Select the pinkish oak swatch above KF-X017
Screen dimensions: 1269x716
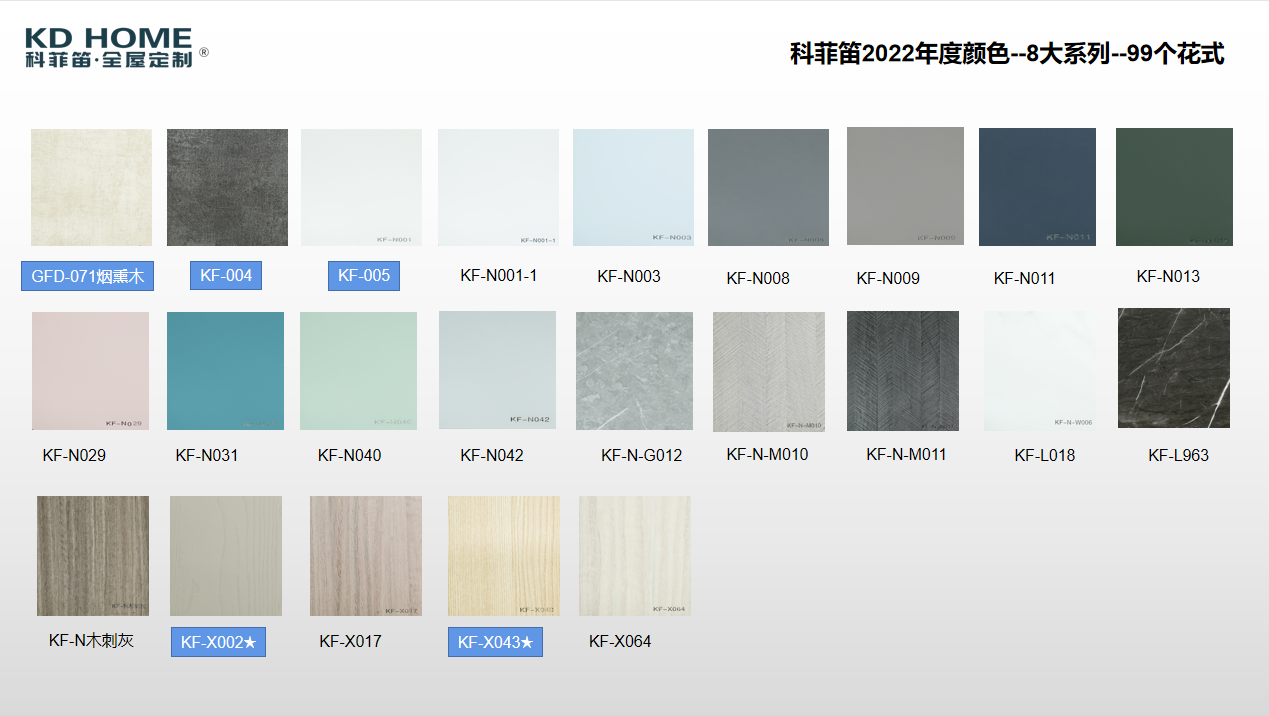coord(366,556)
